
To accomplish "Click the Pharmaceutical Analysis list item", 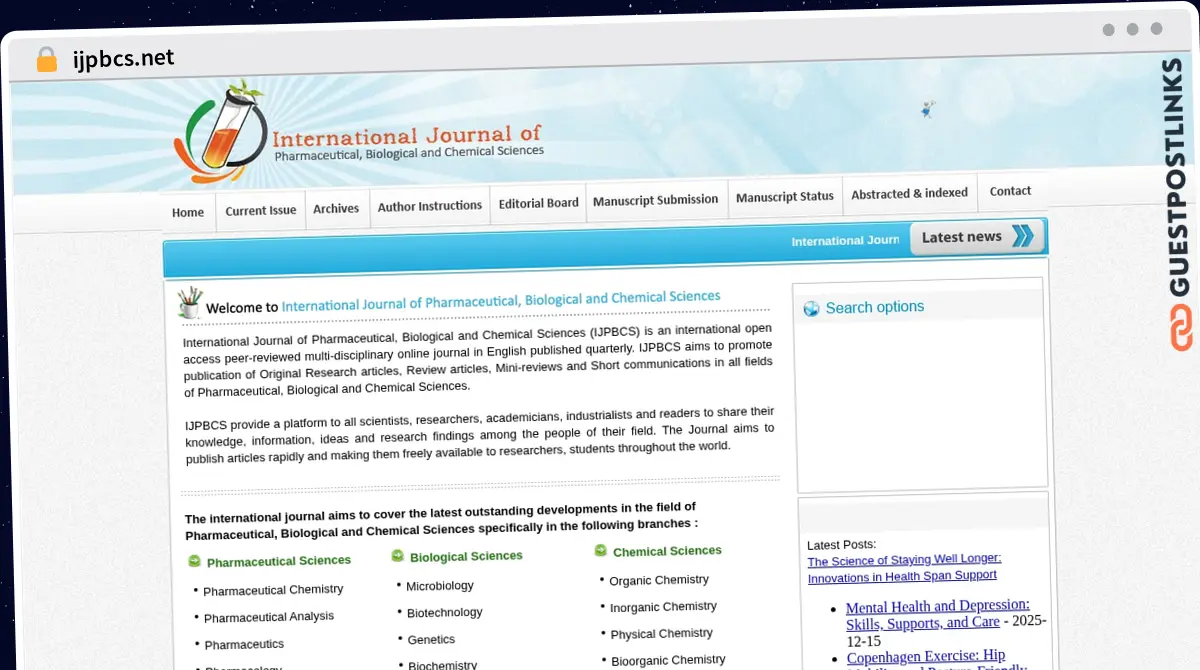I will [x=269, y=617].
